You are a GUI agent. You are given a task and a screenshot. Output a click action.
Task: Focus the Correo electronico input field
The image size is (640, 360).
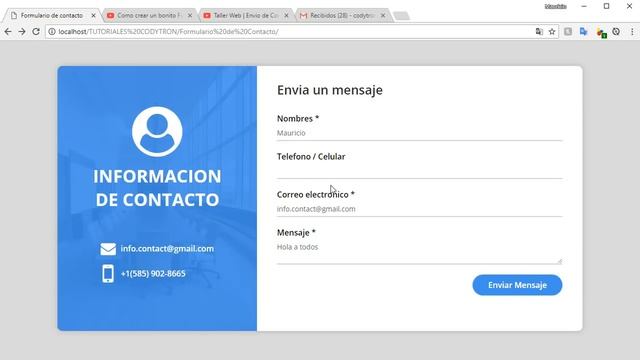[x=420, y=209]
